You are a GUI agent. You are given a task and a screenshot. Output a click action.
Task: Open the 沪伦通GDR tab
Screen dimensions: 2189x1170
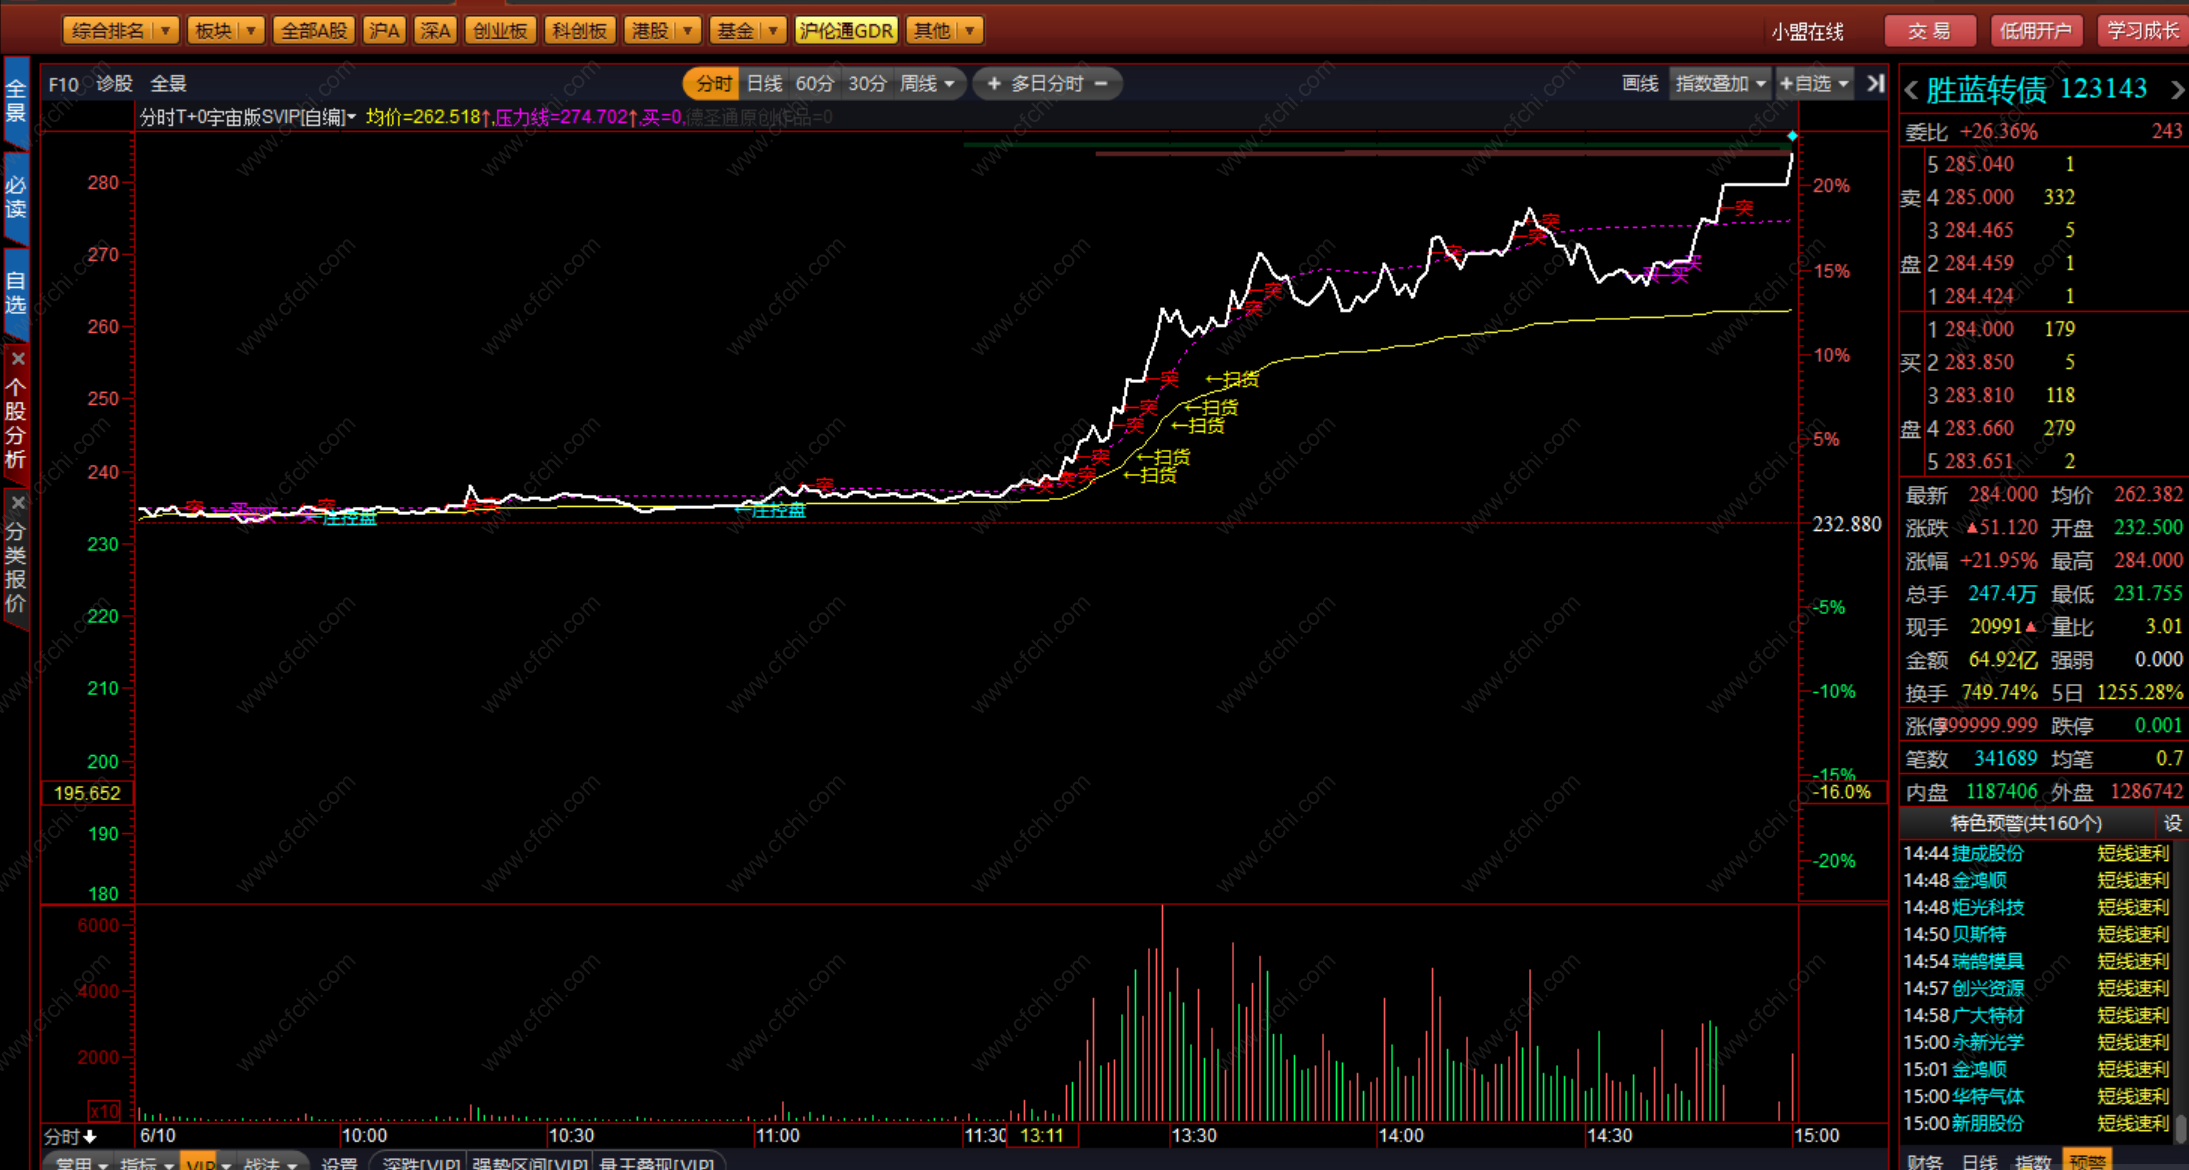(846, 31)
